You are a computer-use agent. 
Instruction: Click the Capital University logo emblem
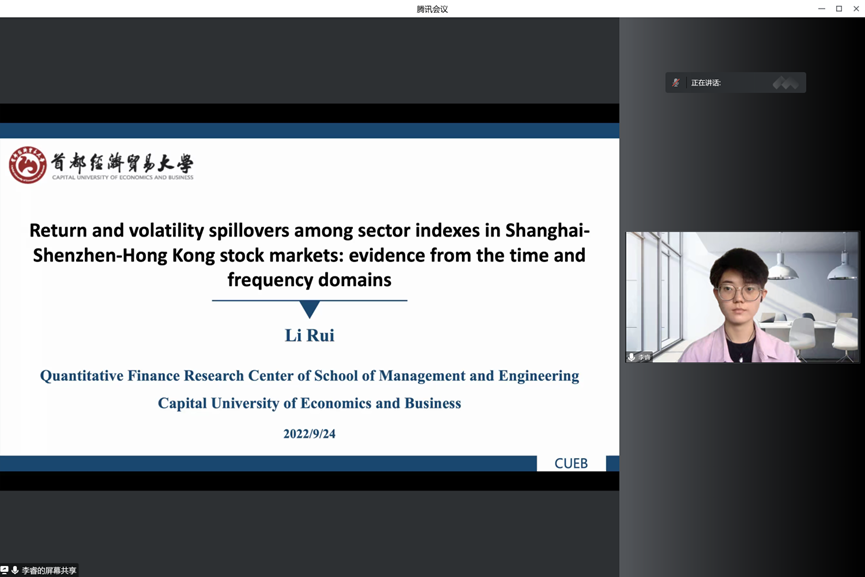click(28, 165)
